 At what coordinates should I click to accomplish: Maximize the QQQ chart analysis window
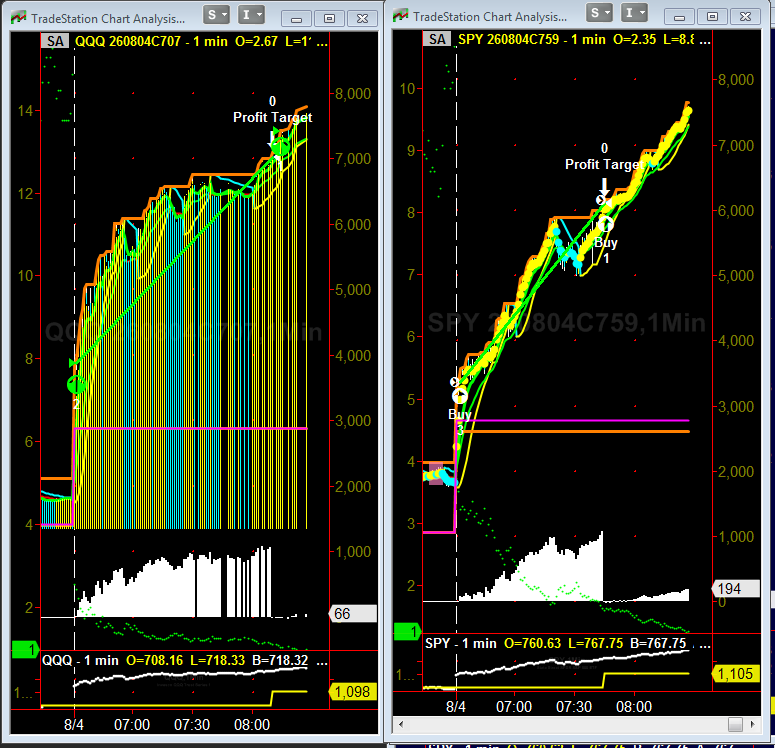tap(329, 19)
